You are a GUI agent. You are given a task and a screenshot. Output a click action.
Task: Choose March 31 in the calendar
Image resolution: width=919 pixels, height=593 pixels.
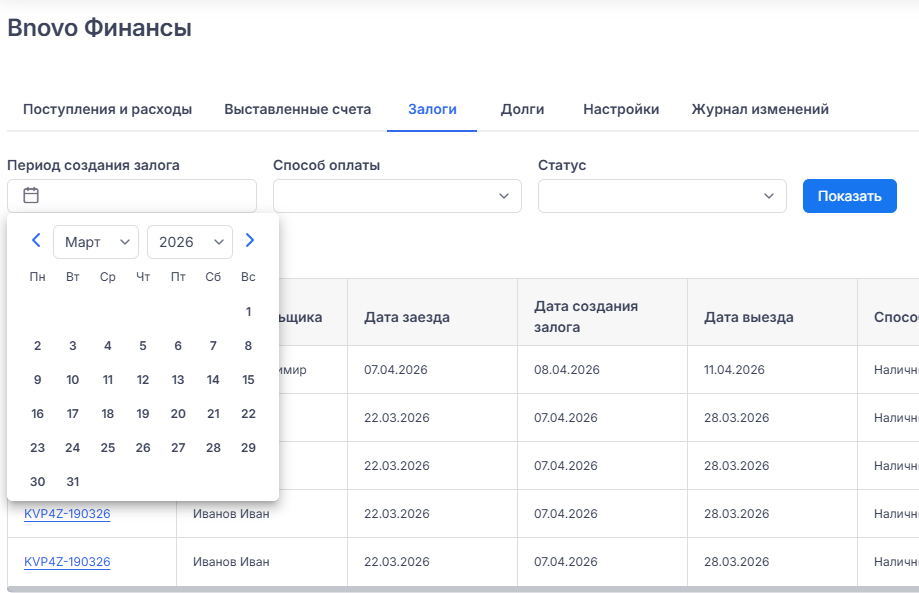pos(73,482)
